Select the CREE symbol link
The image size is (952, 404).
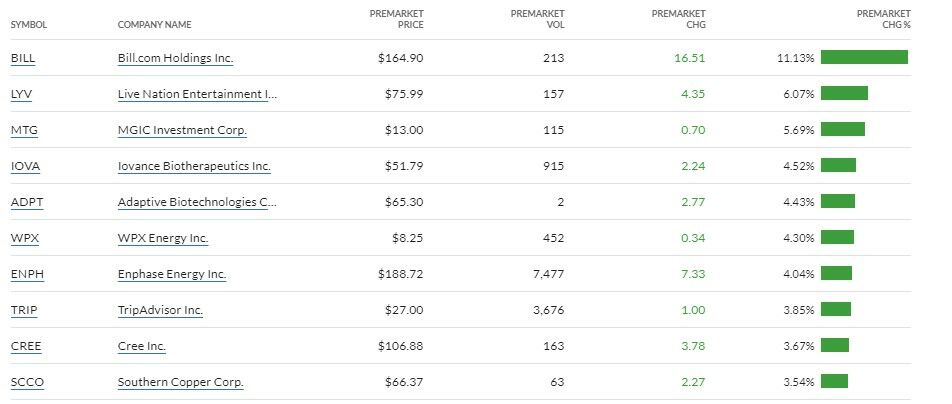[x=26, y=346]
